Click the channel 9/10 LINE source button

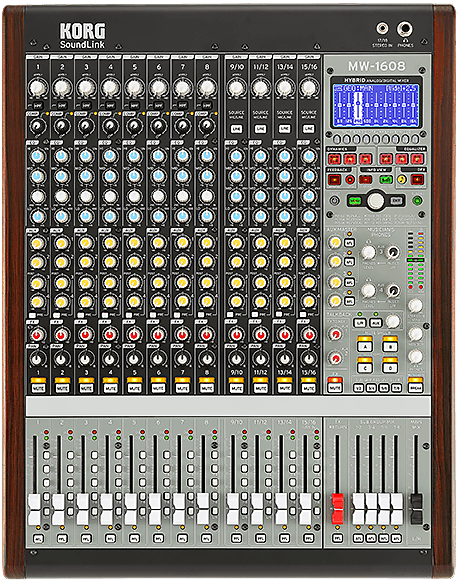pos(236,129)
